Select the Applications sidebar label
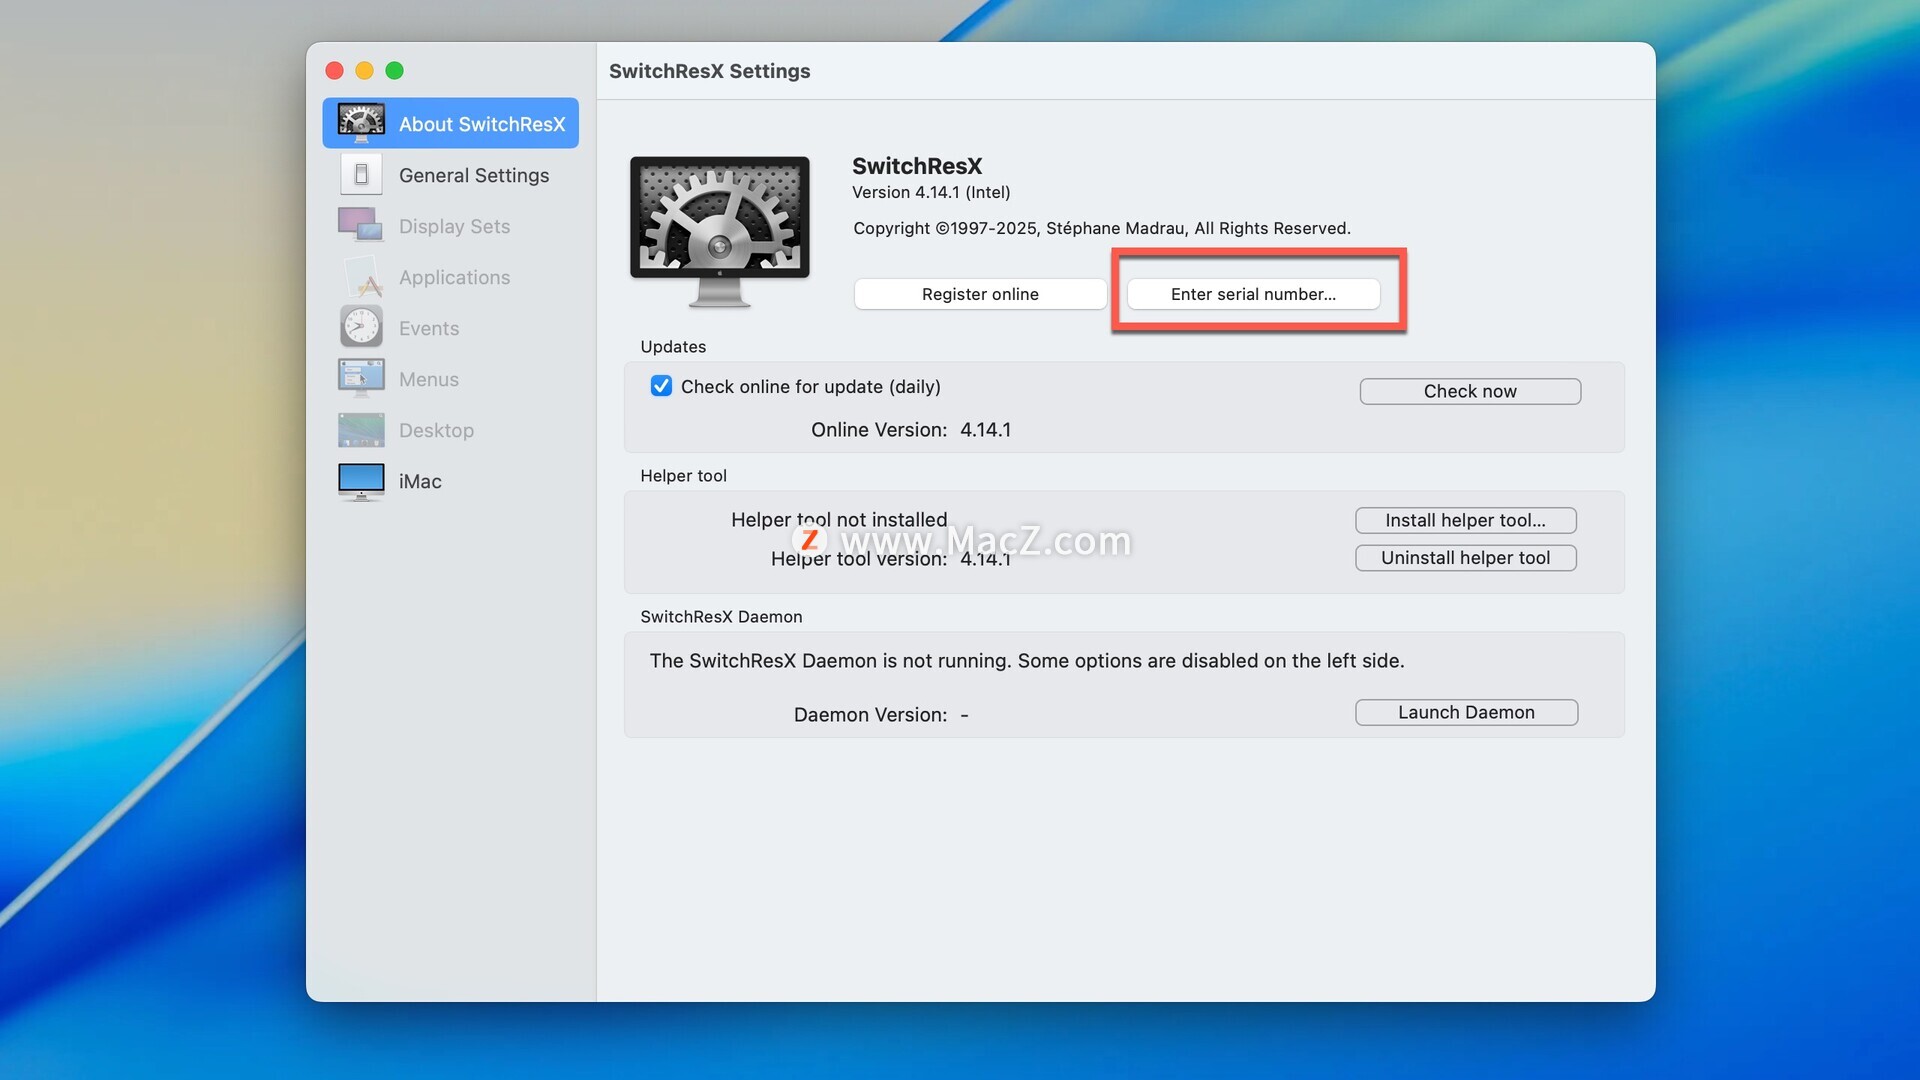This screenshot has width=1920, height=1080. pos(454,277)
